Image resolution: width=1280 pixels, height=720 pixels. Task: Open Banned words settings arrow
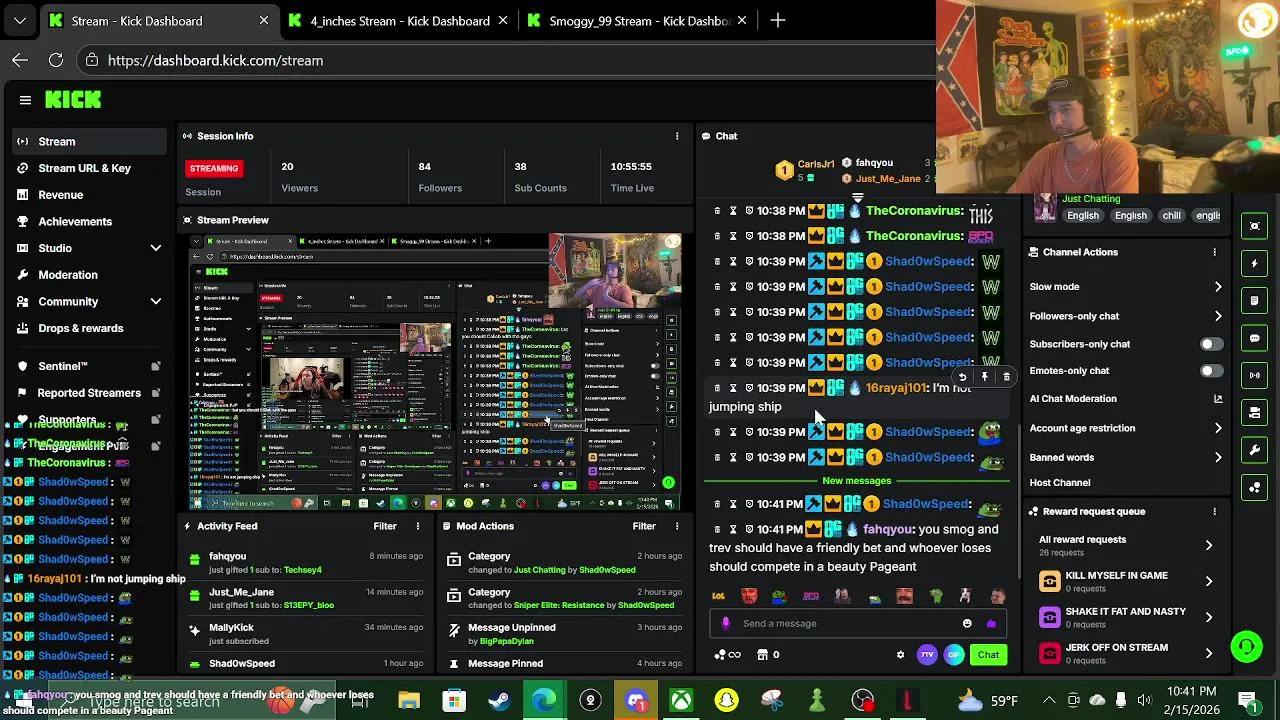point(1218,457)
